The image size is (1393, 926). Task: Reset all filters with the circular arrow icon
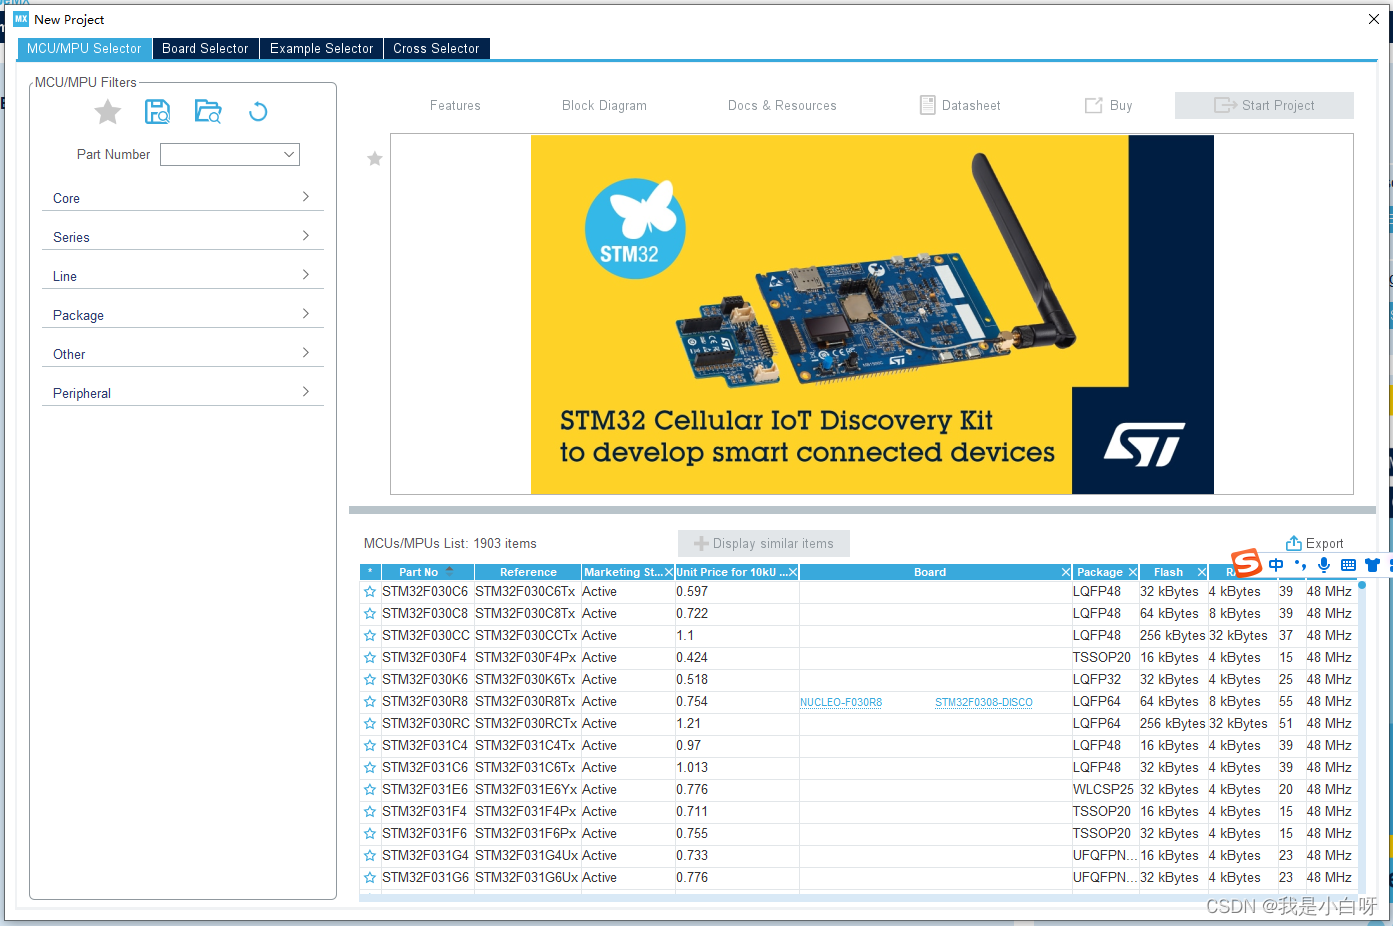pos(258,112)
